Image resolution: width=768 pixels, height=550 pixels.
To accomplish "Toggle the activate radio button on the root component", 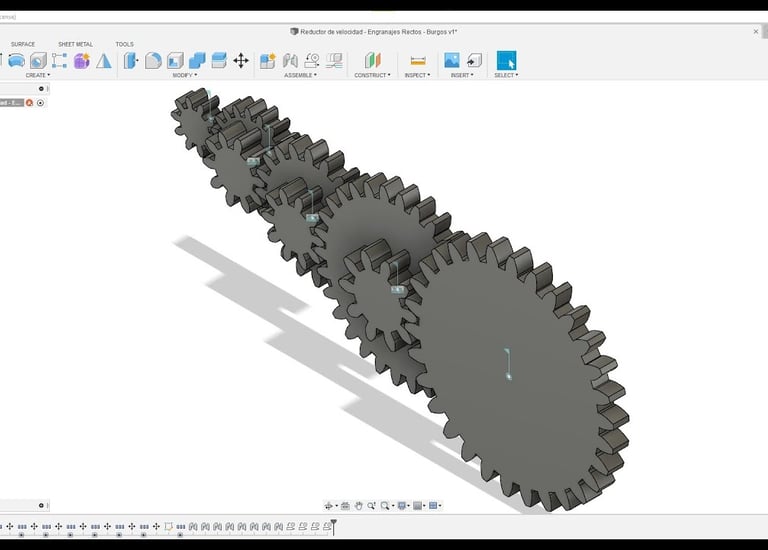I will point(41,103).
